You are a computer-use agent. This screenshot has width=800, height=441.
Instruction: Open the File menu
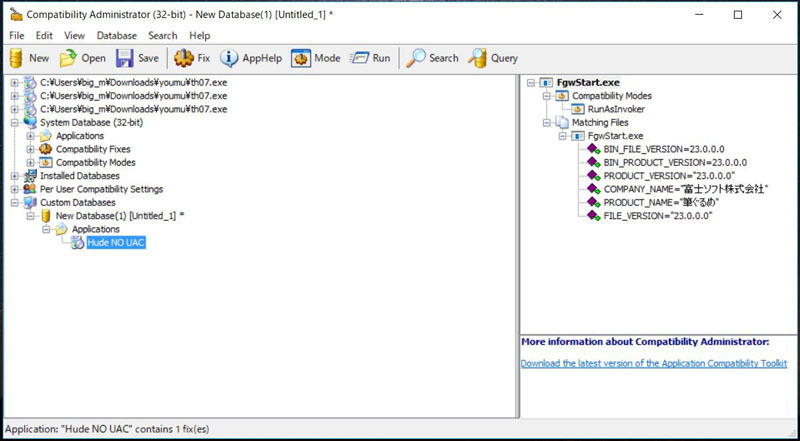click(x=17, y=36)
